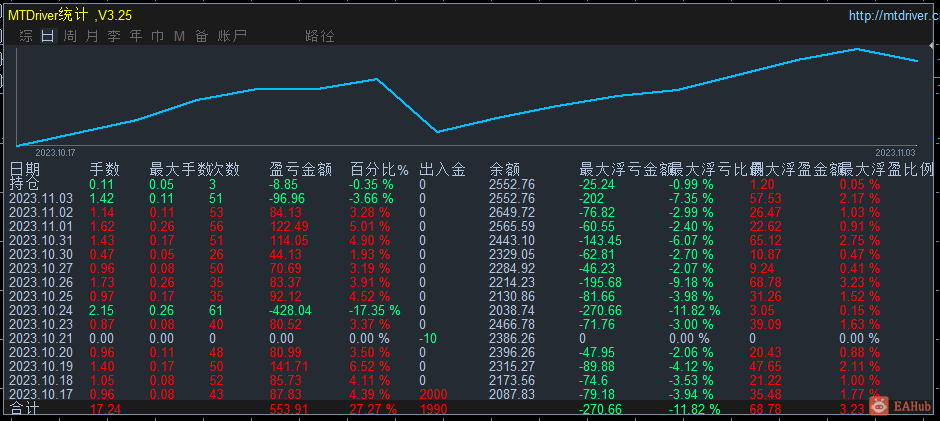
Task: Click the 1990 total deposit value
Action: [433, 409]
